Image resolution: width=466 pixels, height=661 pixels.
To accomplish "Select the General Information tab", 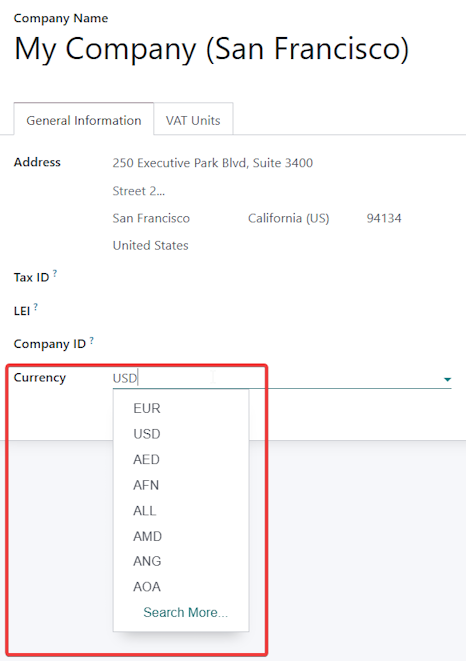I will tap(84, 120).
